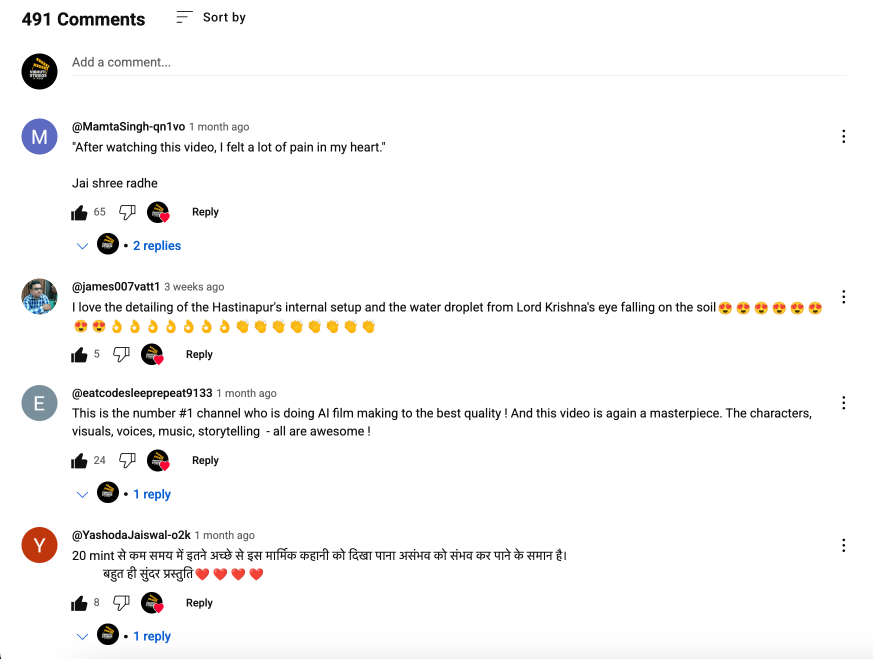Viewport: 873px width, 659px height.
Task: Expand the 2 replies thread
Action: pyautogui.click(x=156, y=246)
